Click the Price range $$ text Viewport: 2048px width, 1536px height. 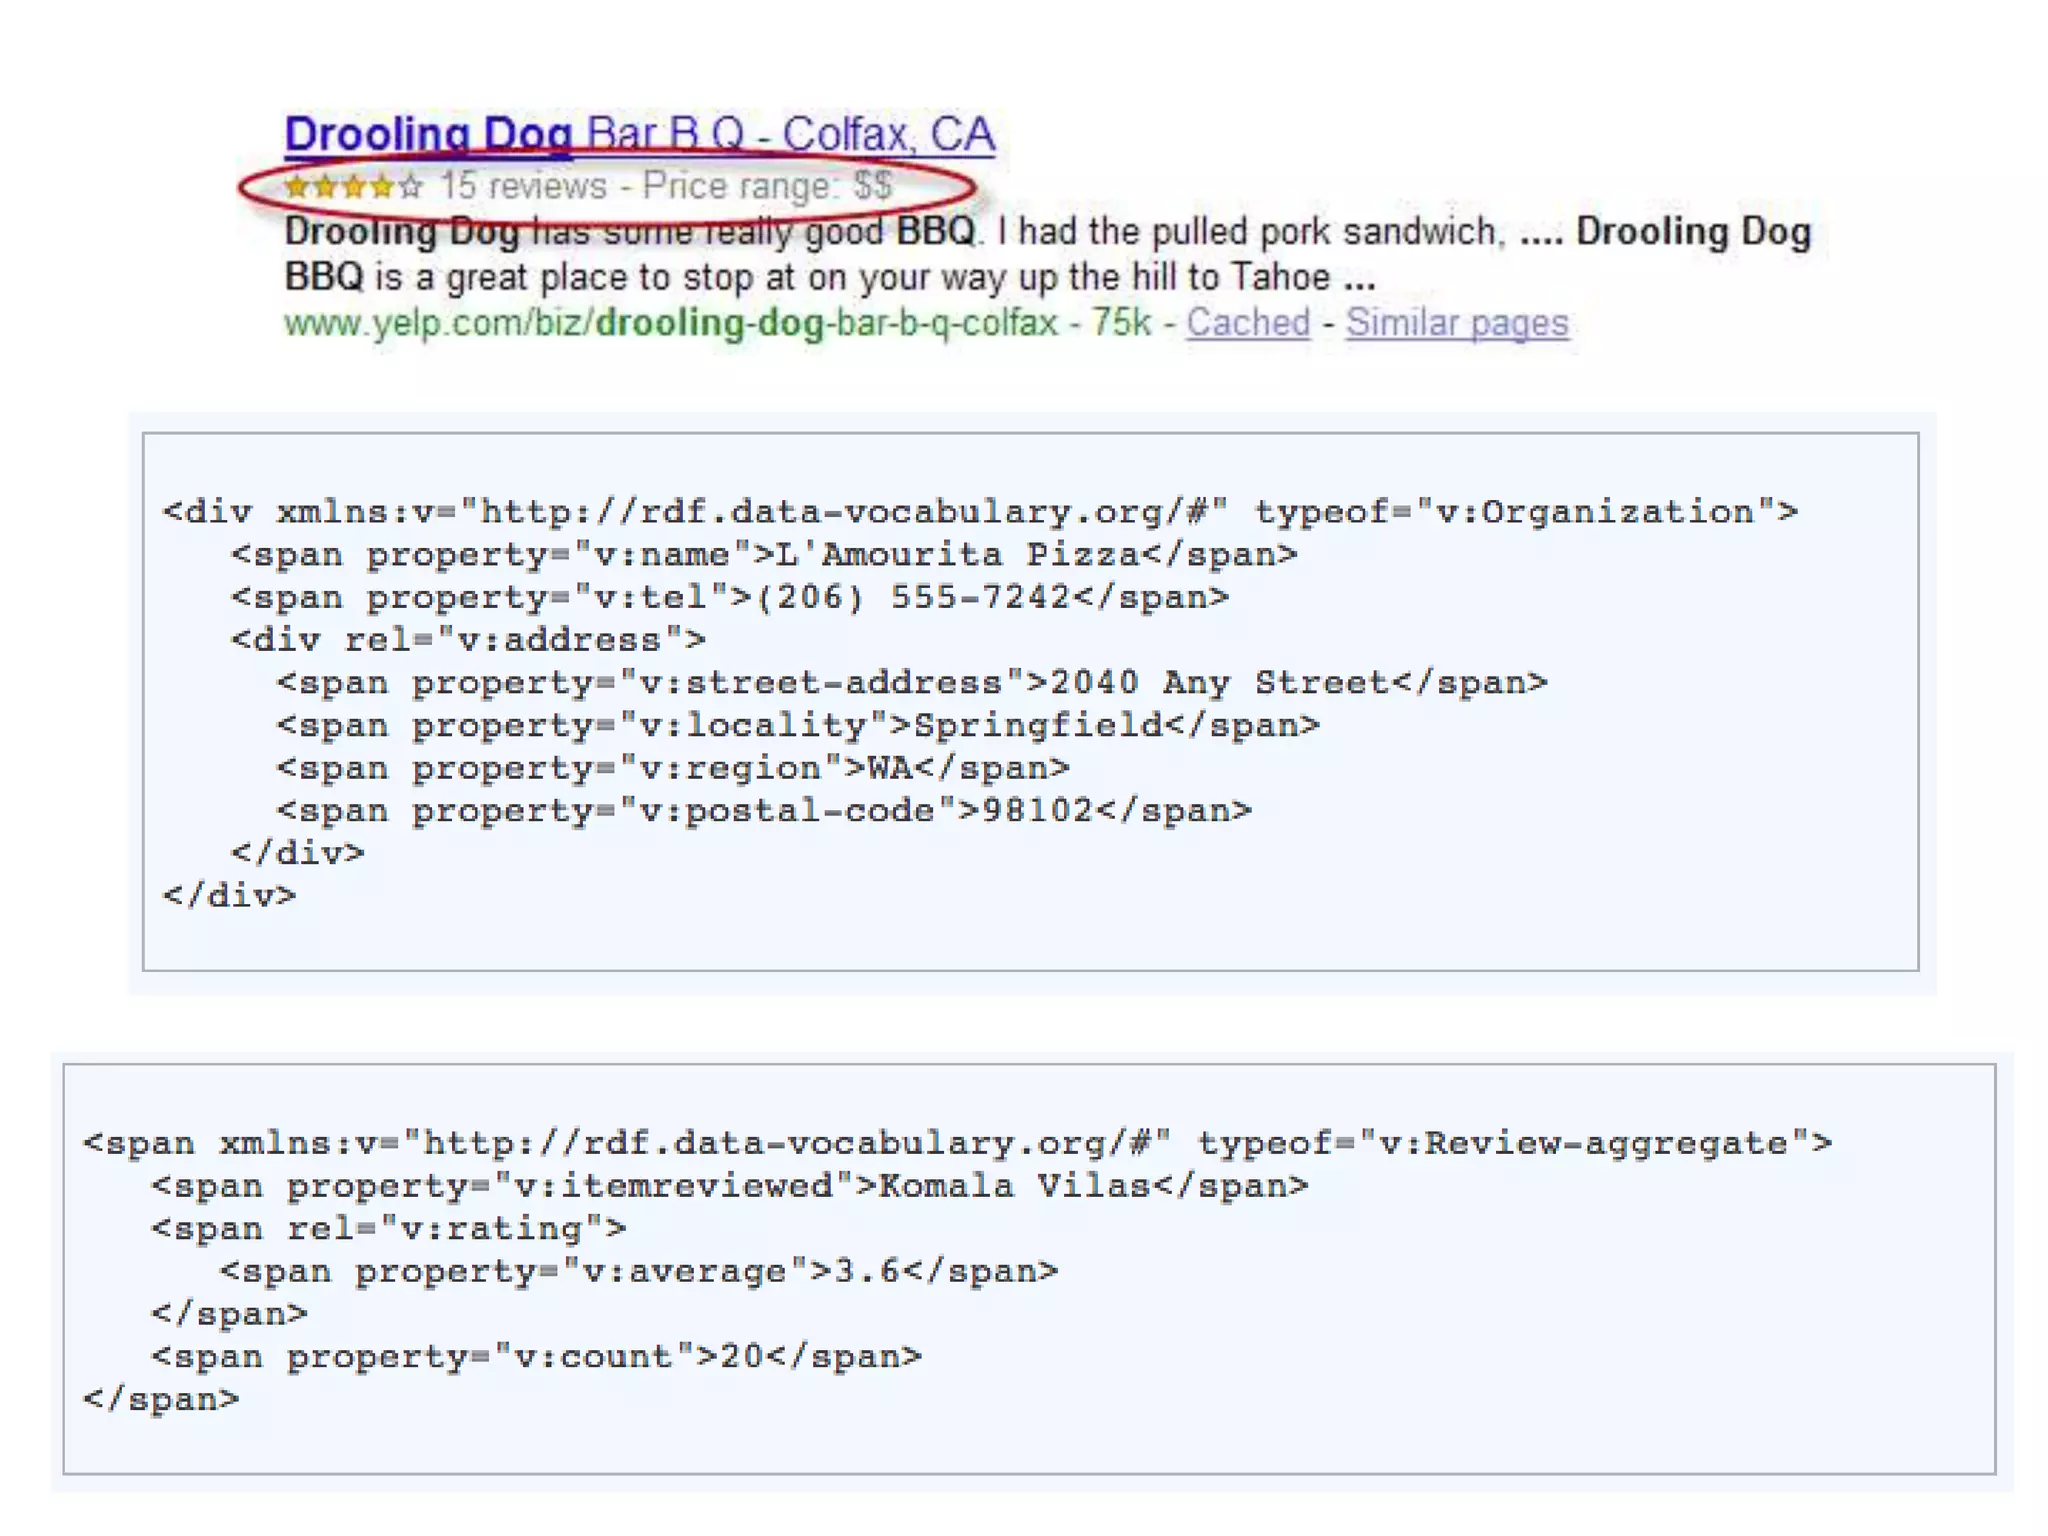[x=767, y=187]
